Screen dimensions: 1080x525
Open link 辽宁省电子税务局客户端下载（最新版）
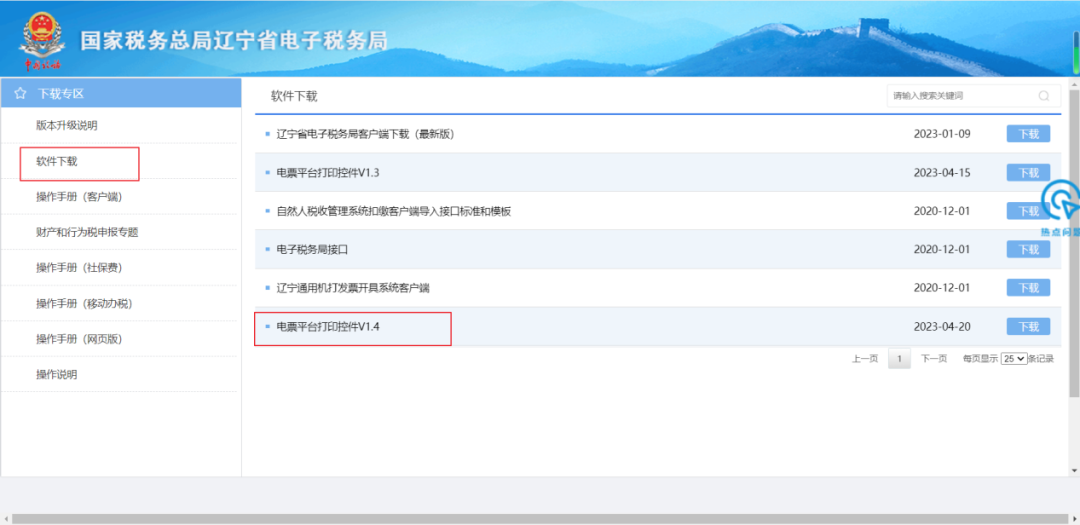click(x=366, y=134)
